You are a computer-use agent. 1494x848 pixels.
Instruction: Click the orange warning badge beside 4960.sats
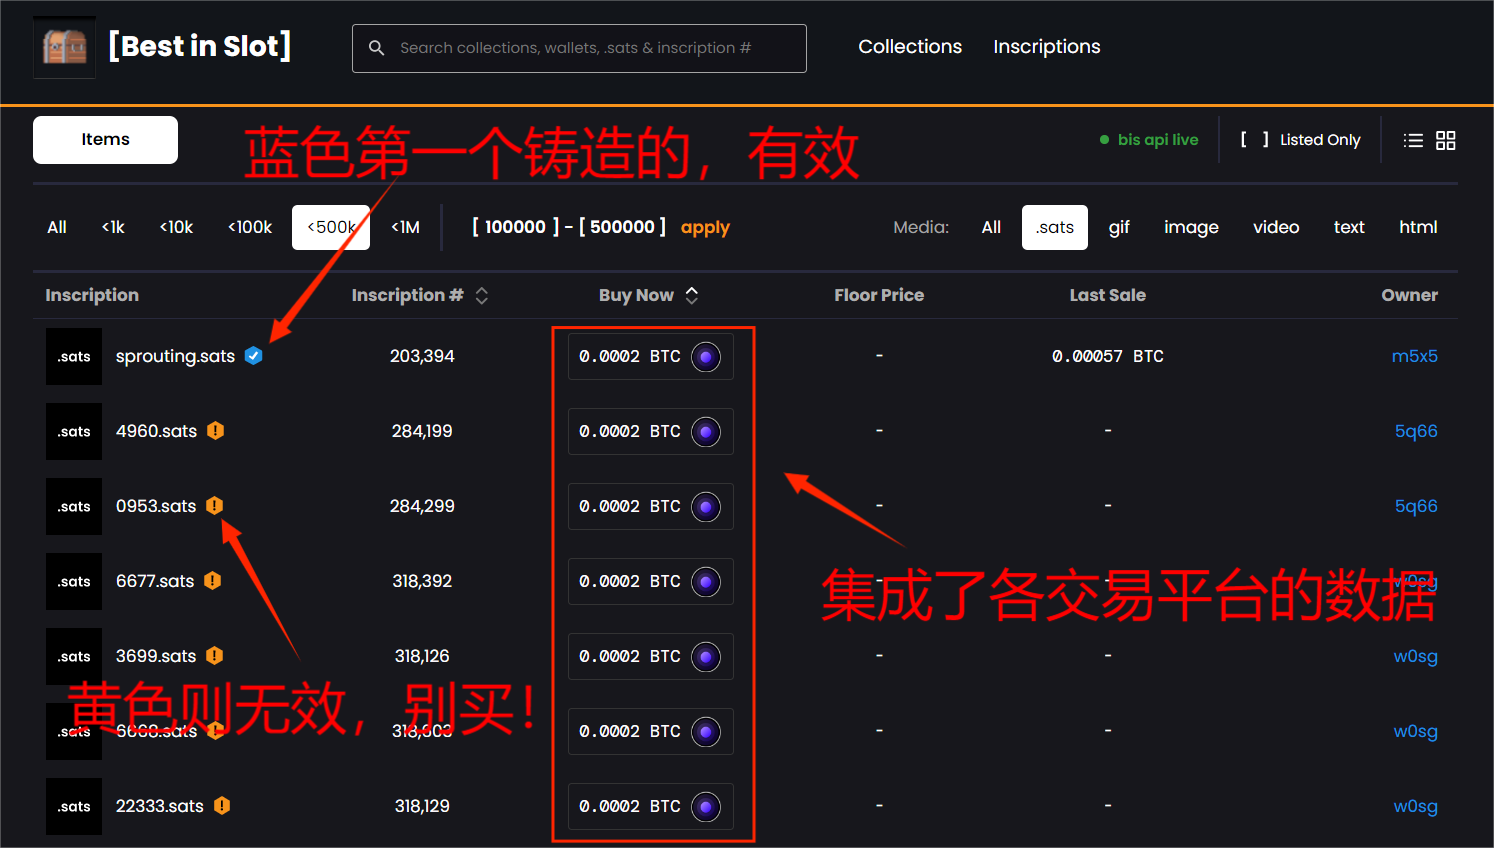(x=215, y=431)
